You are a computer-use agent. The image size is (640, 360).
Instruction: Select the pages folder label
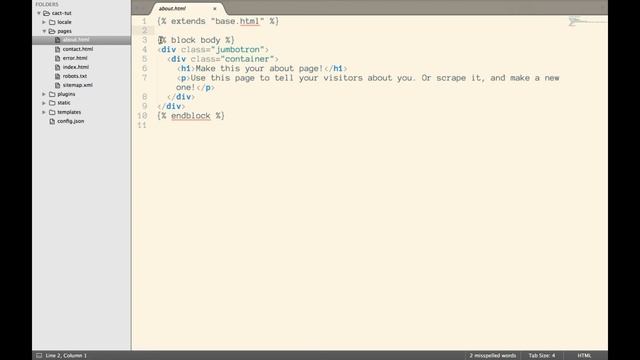(64, 31)
